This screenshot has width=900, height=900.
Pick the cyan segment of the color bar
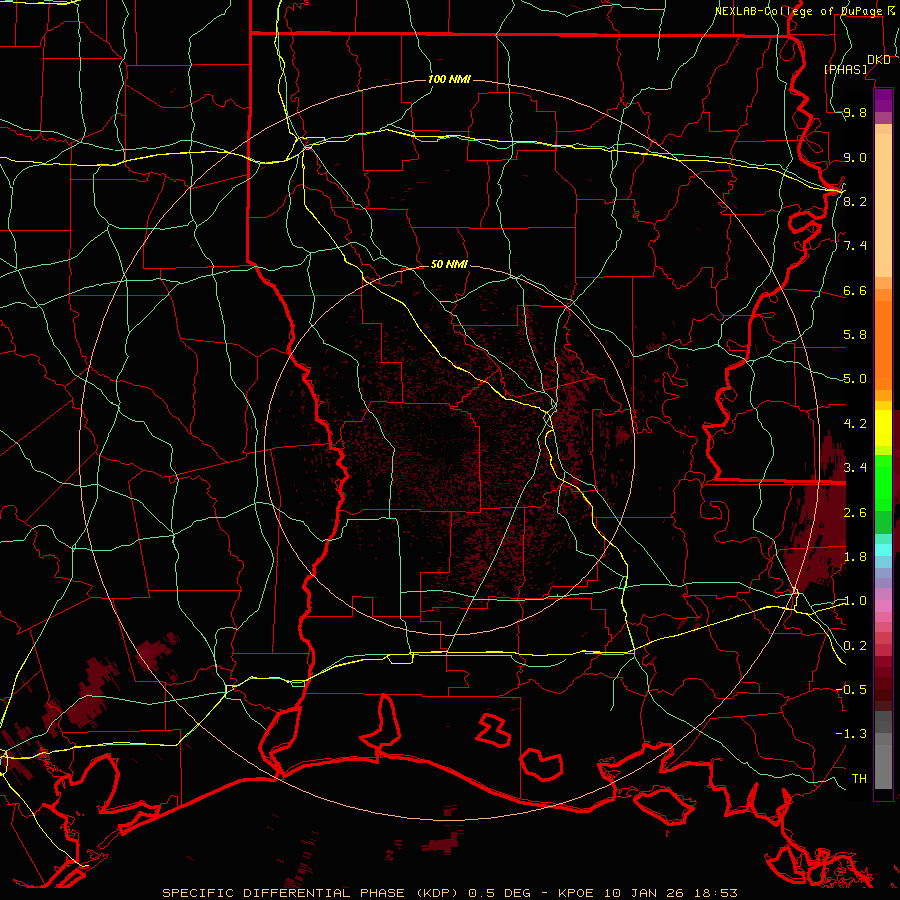click(883, 549)
